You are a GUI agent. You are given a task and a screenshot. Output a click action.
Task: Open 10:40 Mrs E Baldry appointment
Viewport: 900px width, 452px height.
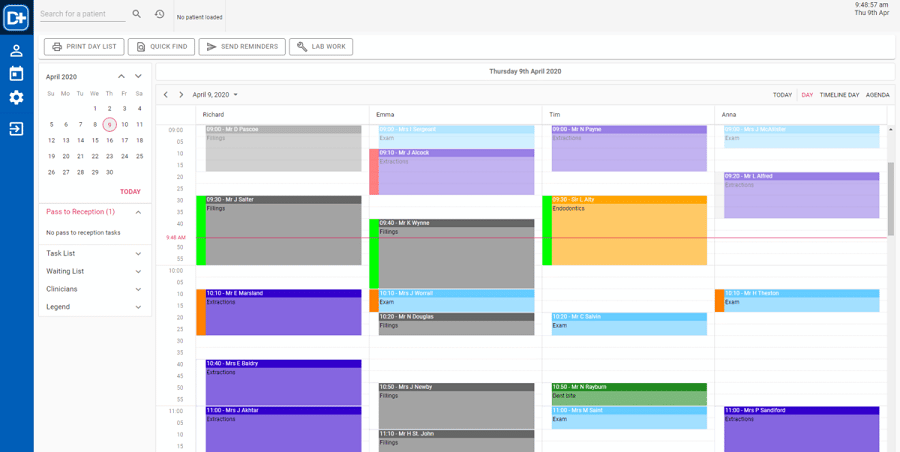coord(284,383)
